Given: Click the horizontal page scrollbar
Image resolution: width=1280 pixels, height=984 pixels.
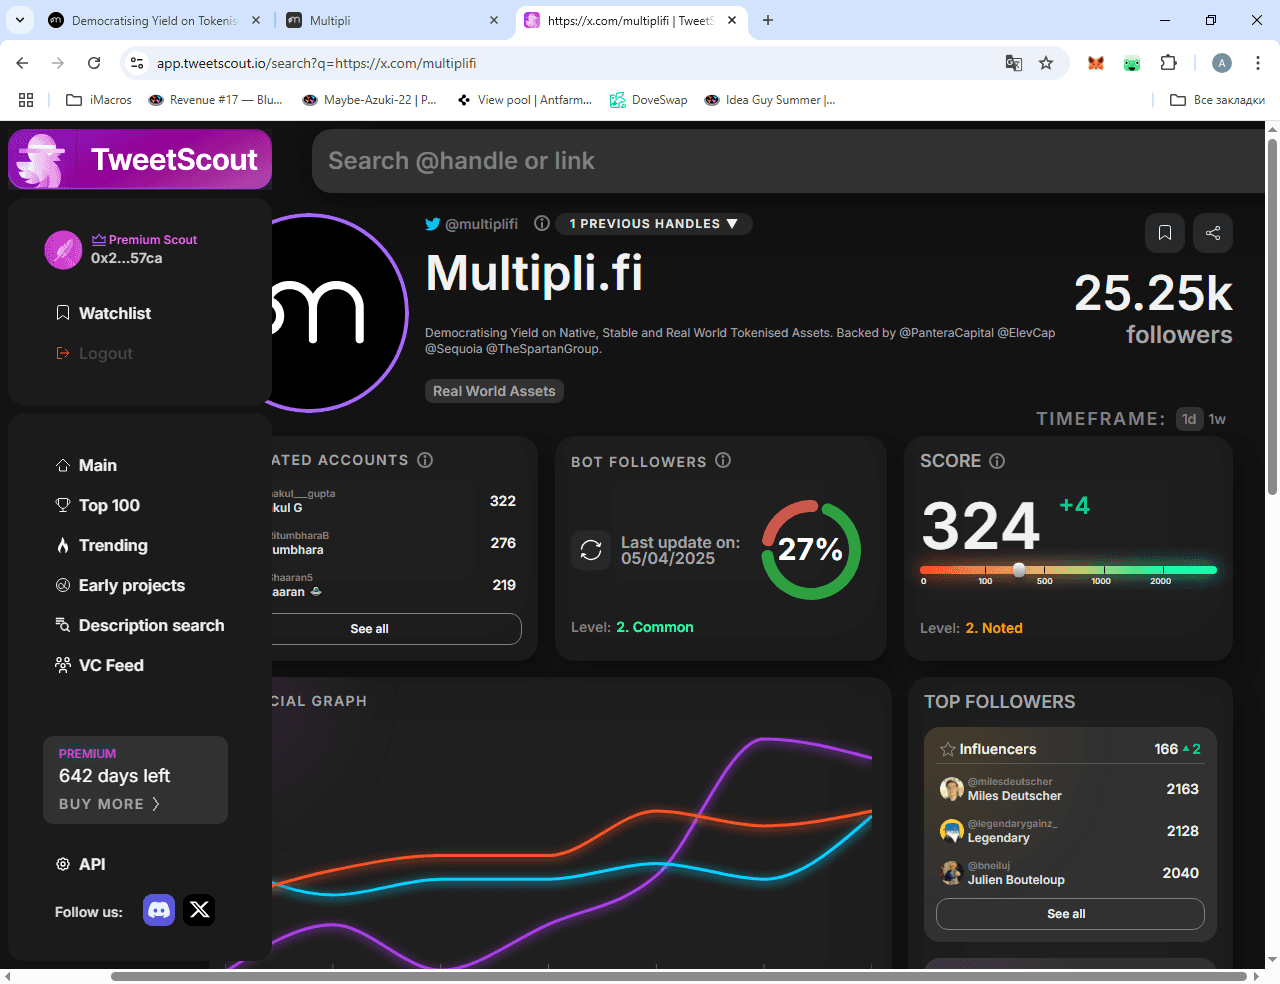Looking at the screenshot, I should click(679, 976).
